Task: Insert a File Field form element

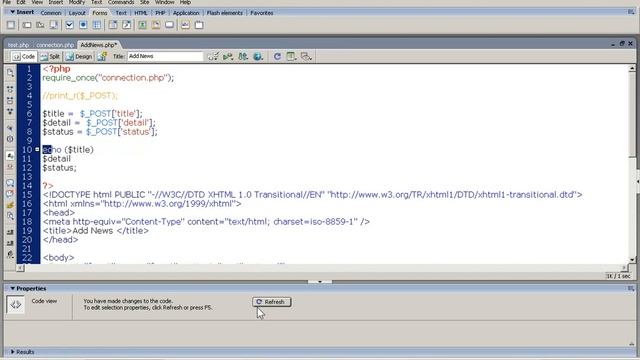Action: pyautogui.click(x=156, y=25)
